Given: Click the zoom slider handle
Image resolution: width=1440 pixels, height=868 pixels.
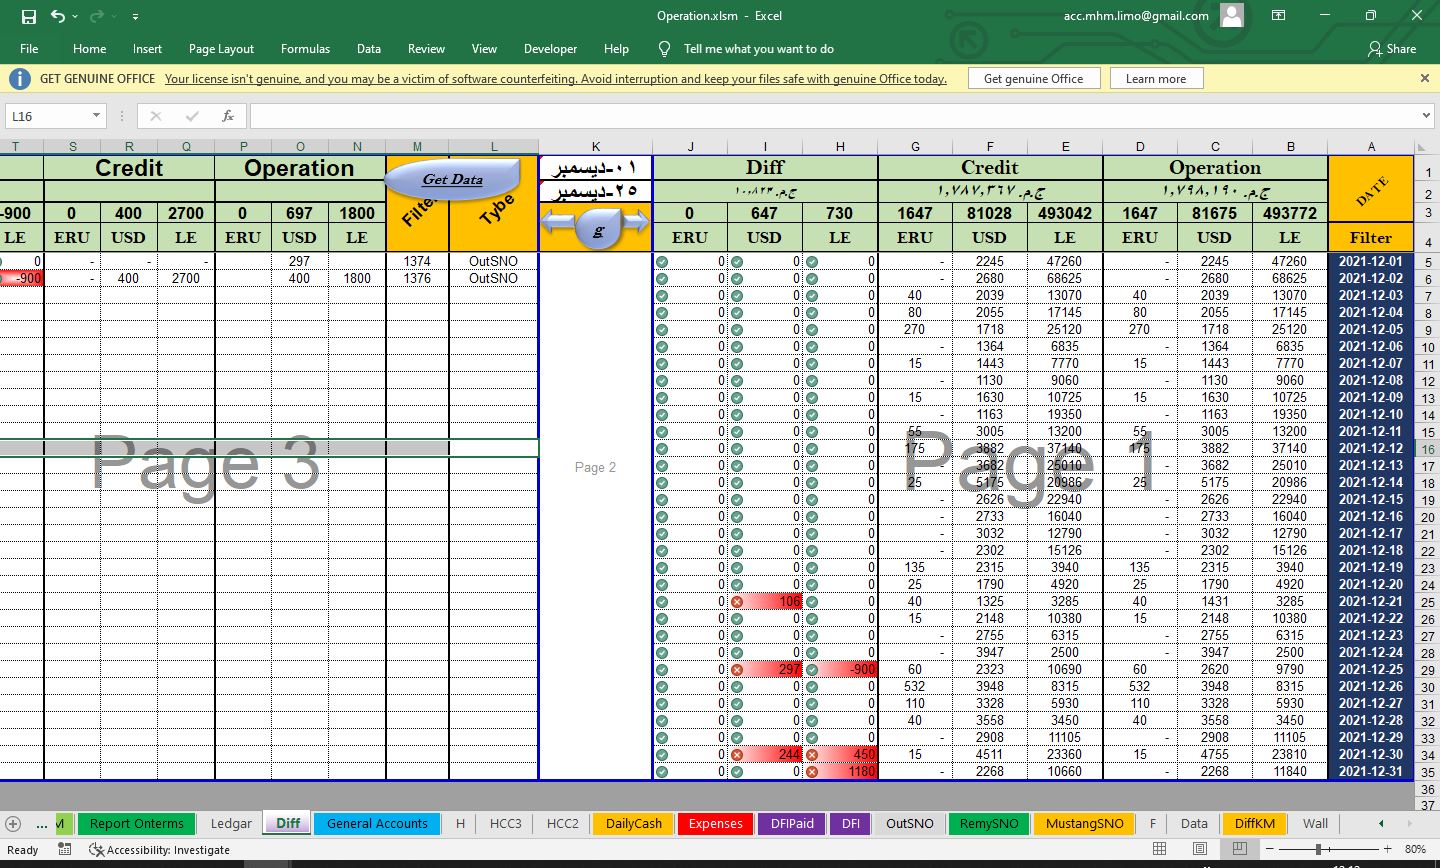Looking at the screenshot, I should point(1319,849).
